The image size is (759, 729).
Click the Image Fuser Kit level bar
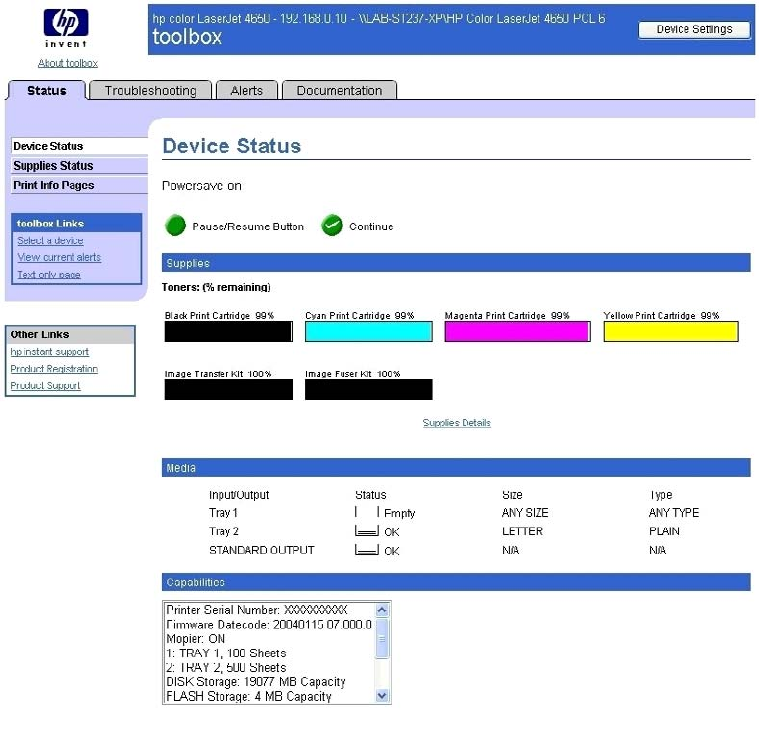pyautogui.click(x=369, y=390)
